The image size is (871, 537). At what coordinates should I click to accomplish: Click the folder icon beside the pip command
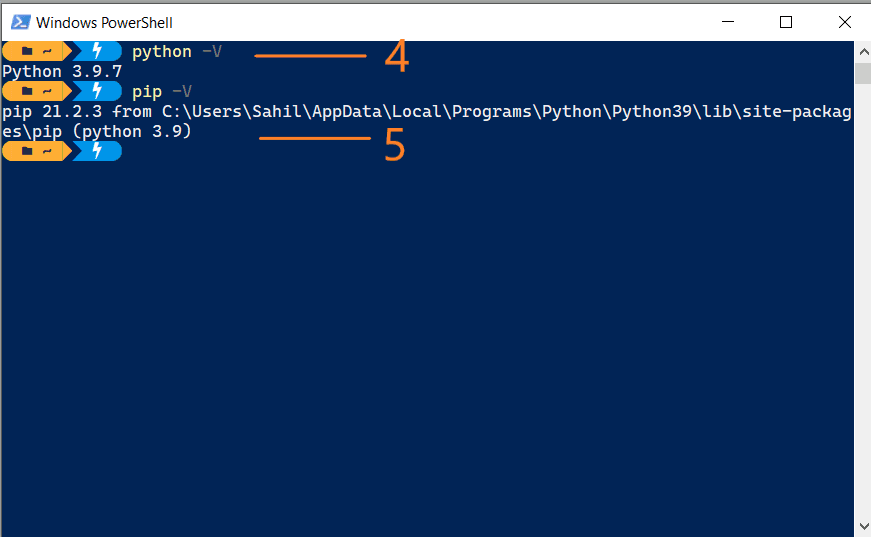pyautogui.click(x=27, y=91)
